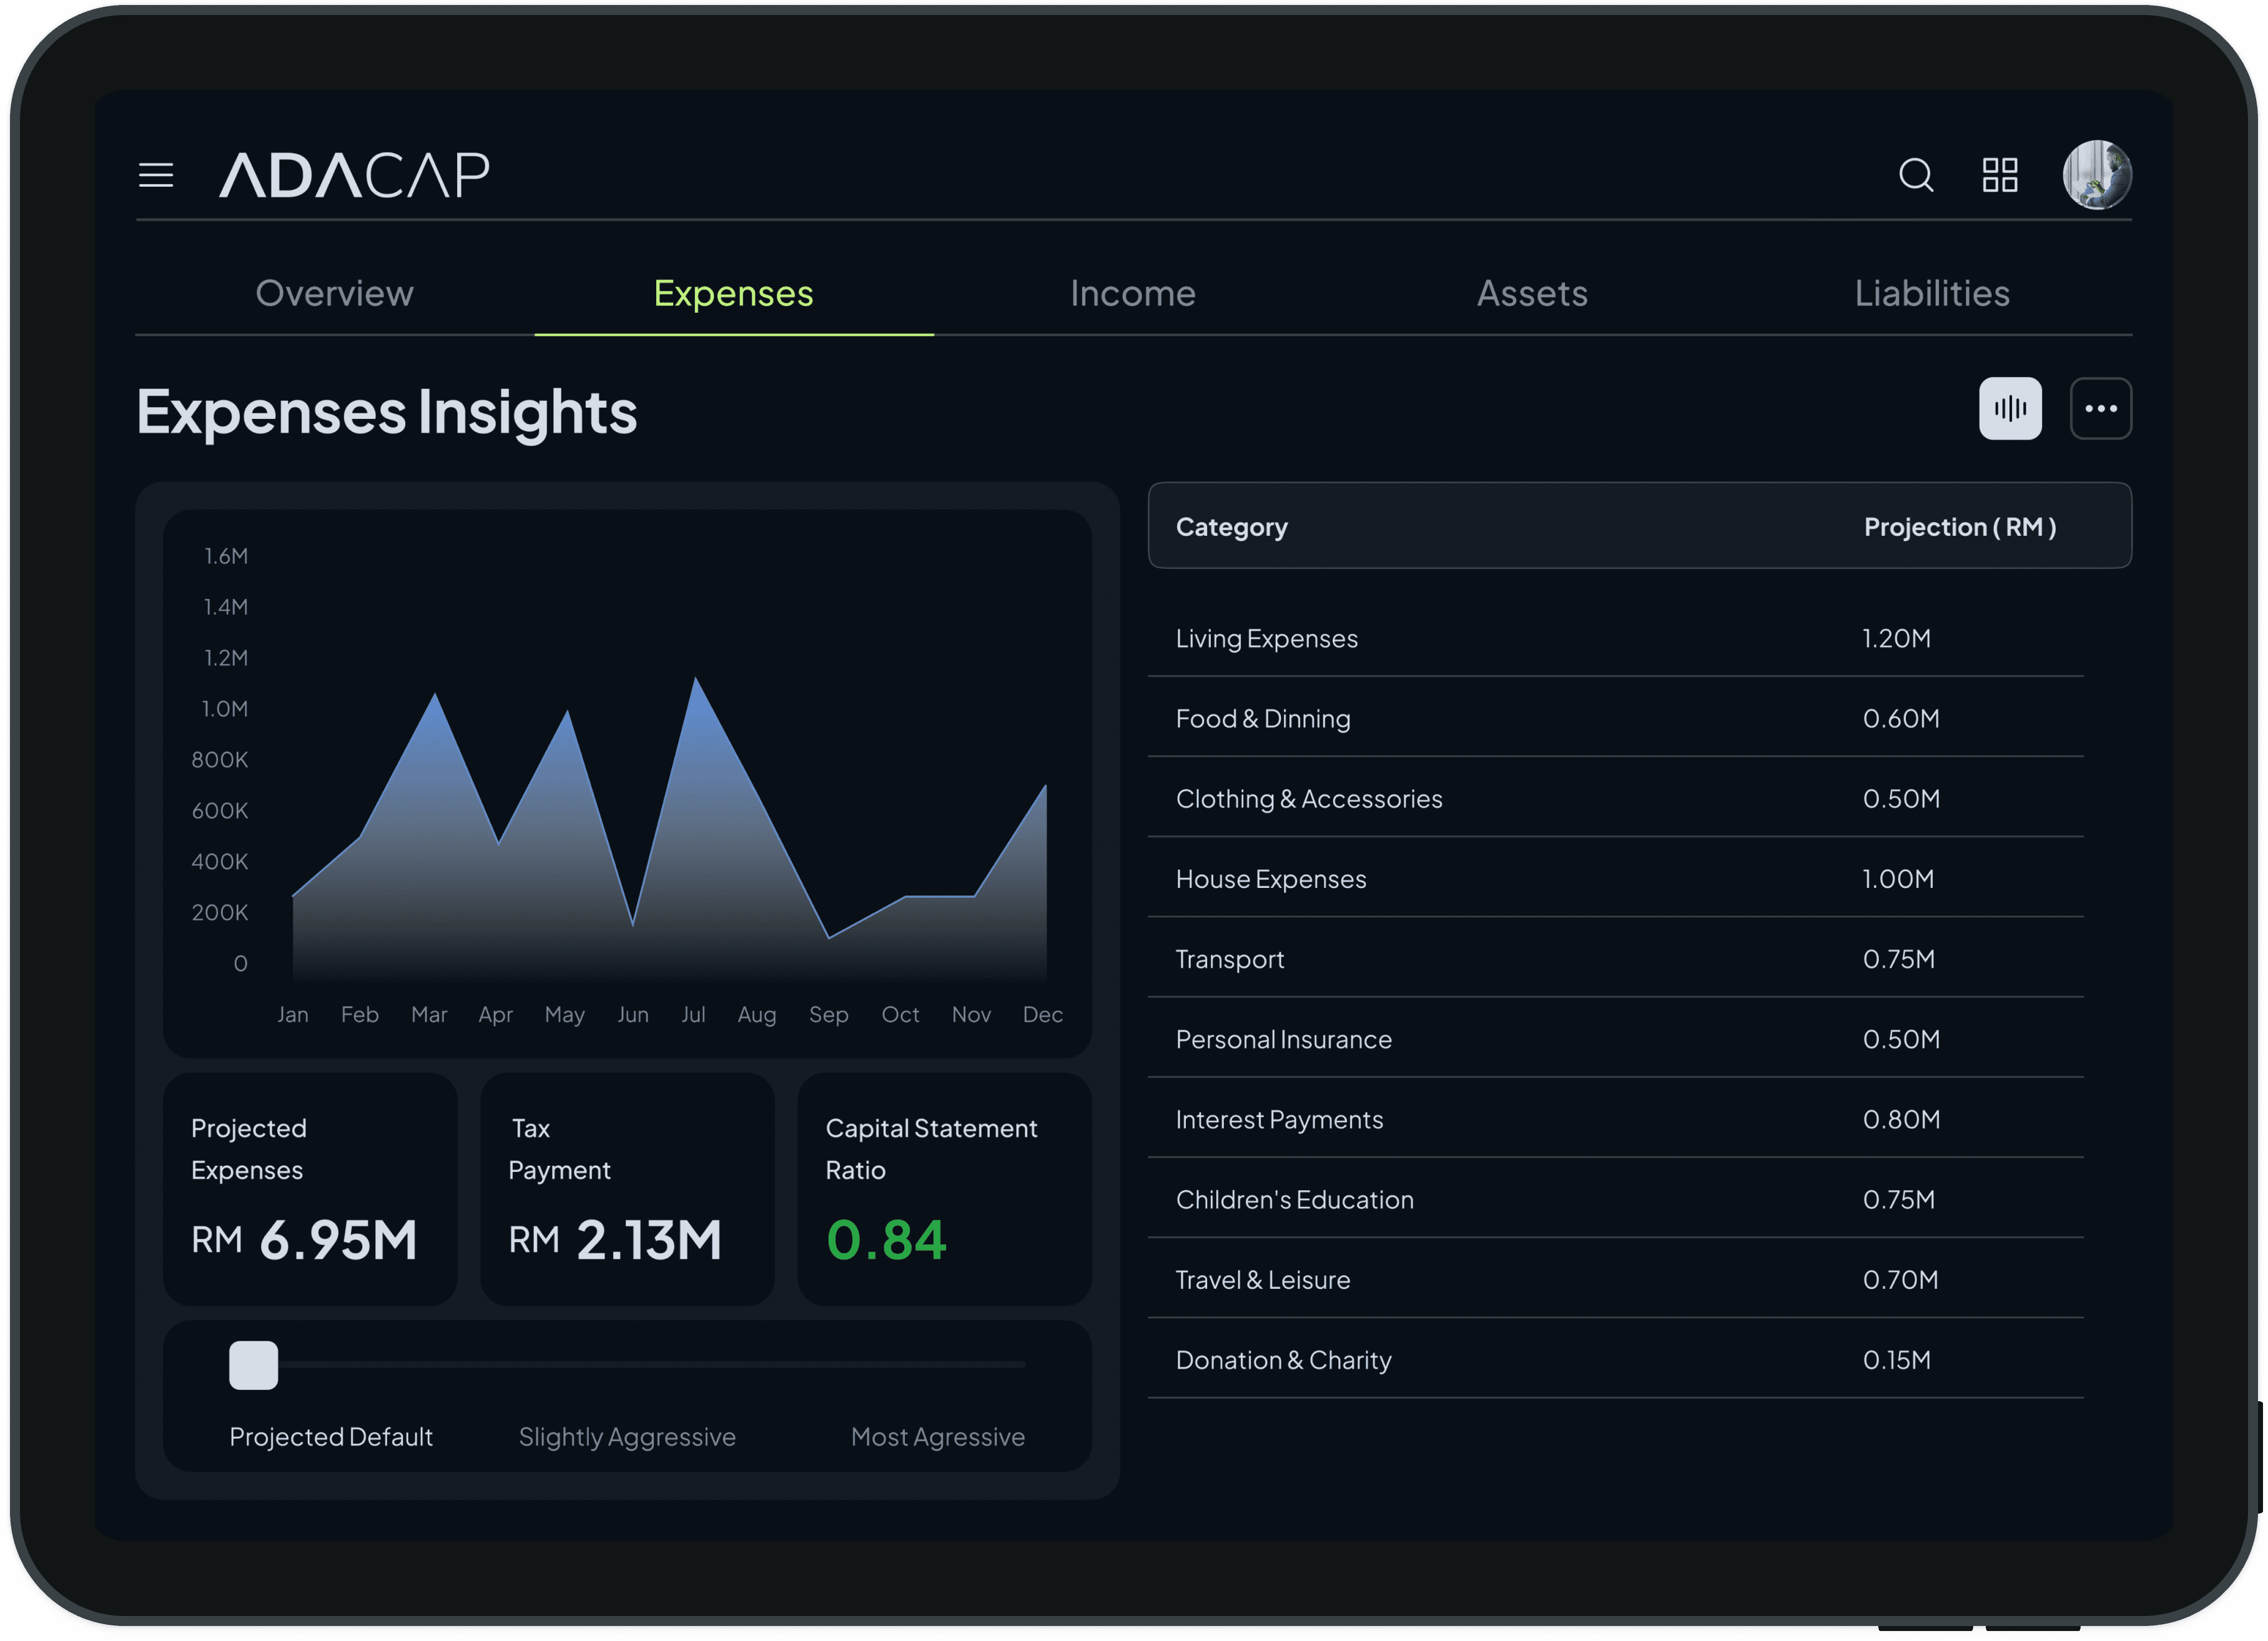Switch to the Overview tab

(x=334, y=293)
